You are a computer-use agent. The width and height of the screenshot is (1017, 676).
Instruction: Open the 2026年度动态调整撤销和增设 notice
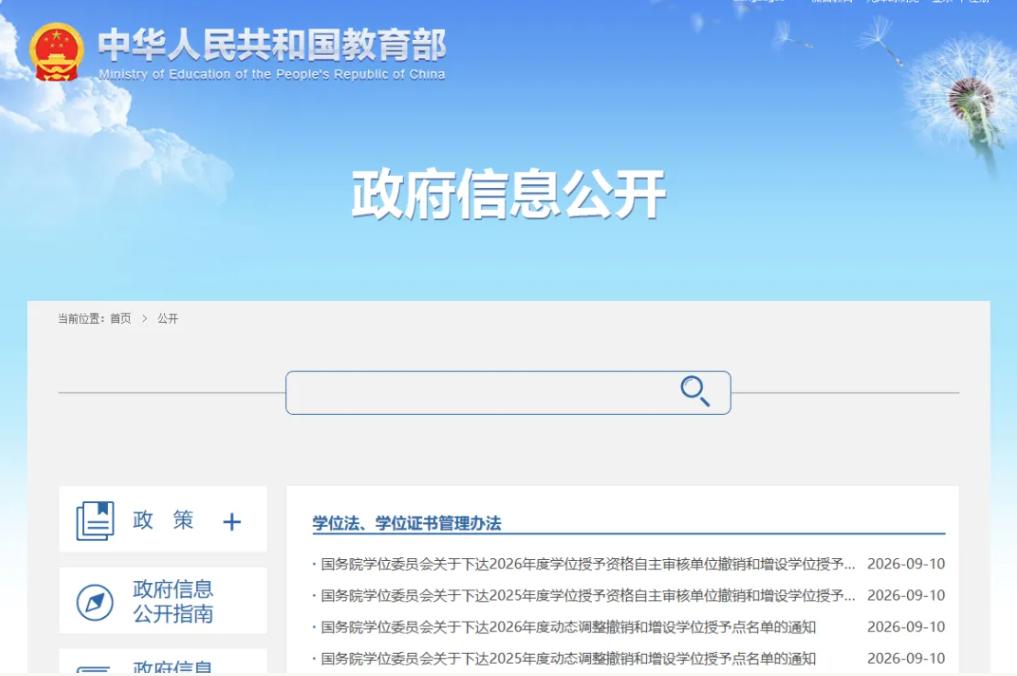[x=568, y=627]
